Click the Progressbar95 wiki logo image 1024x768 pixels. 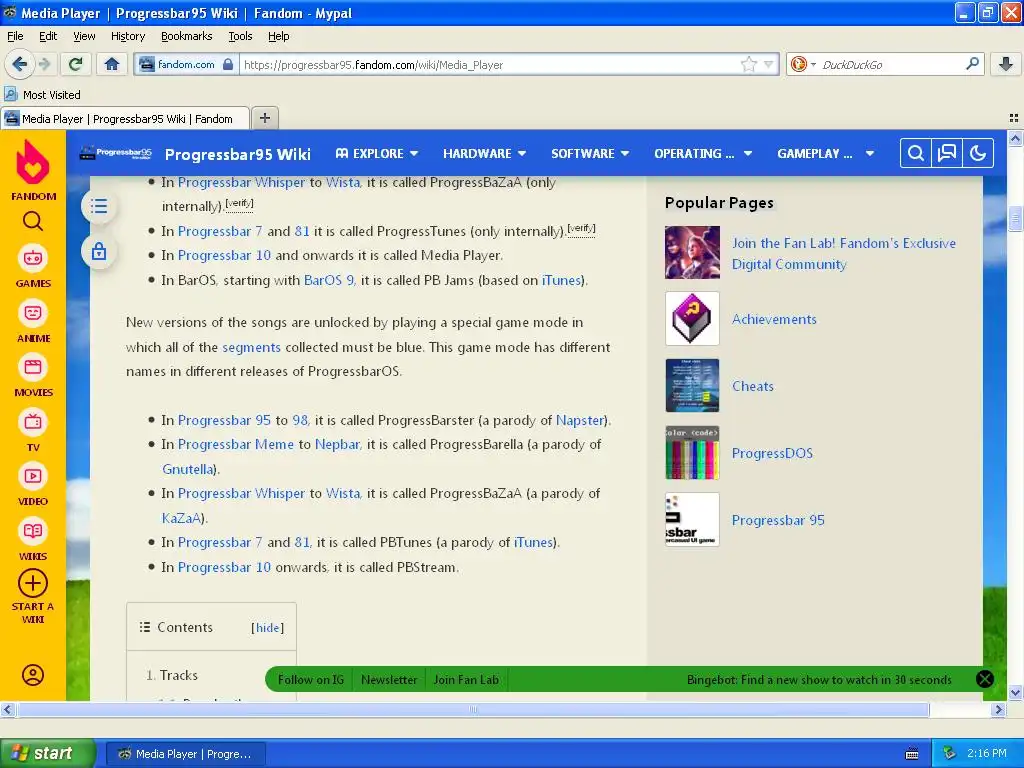tap(115, 153)
